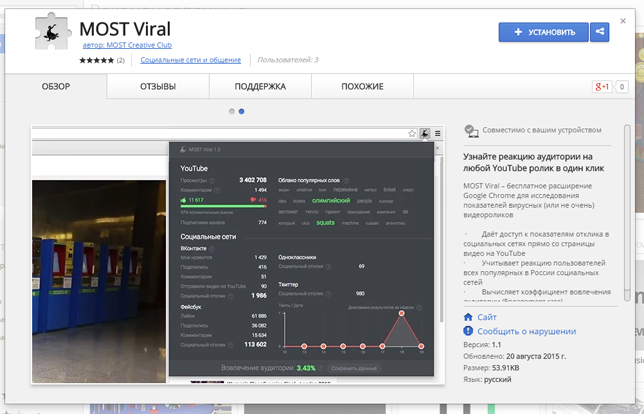Open the ПОХОЖИЕ tab
The width and height of the screenshot is (644, 414).
[362, 86]
